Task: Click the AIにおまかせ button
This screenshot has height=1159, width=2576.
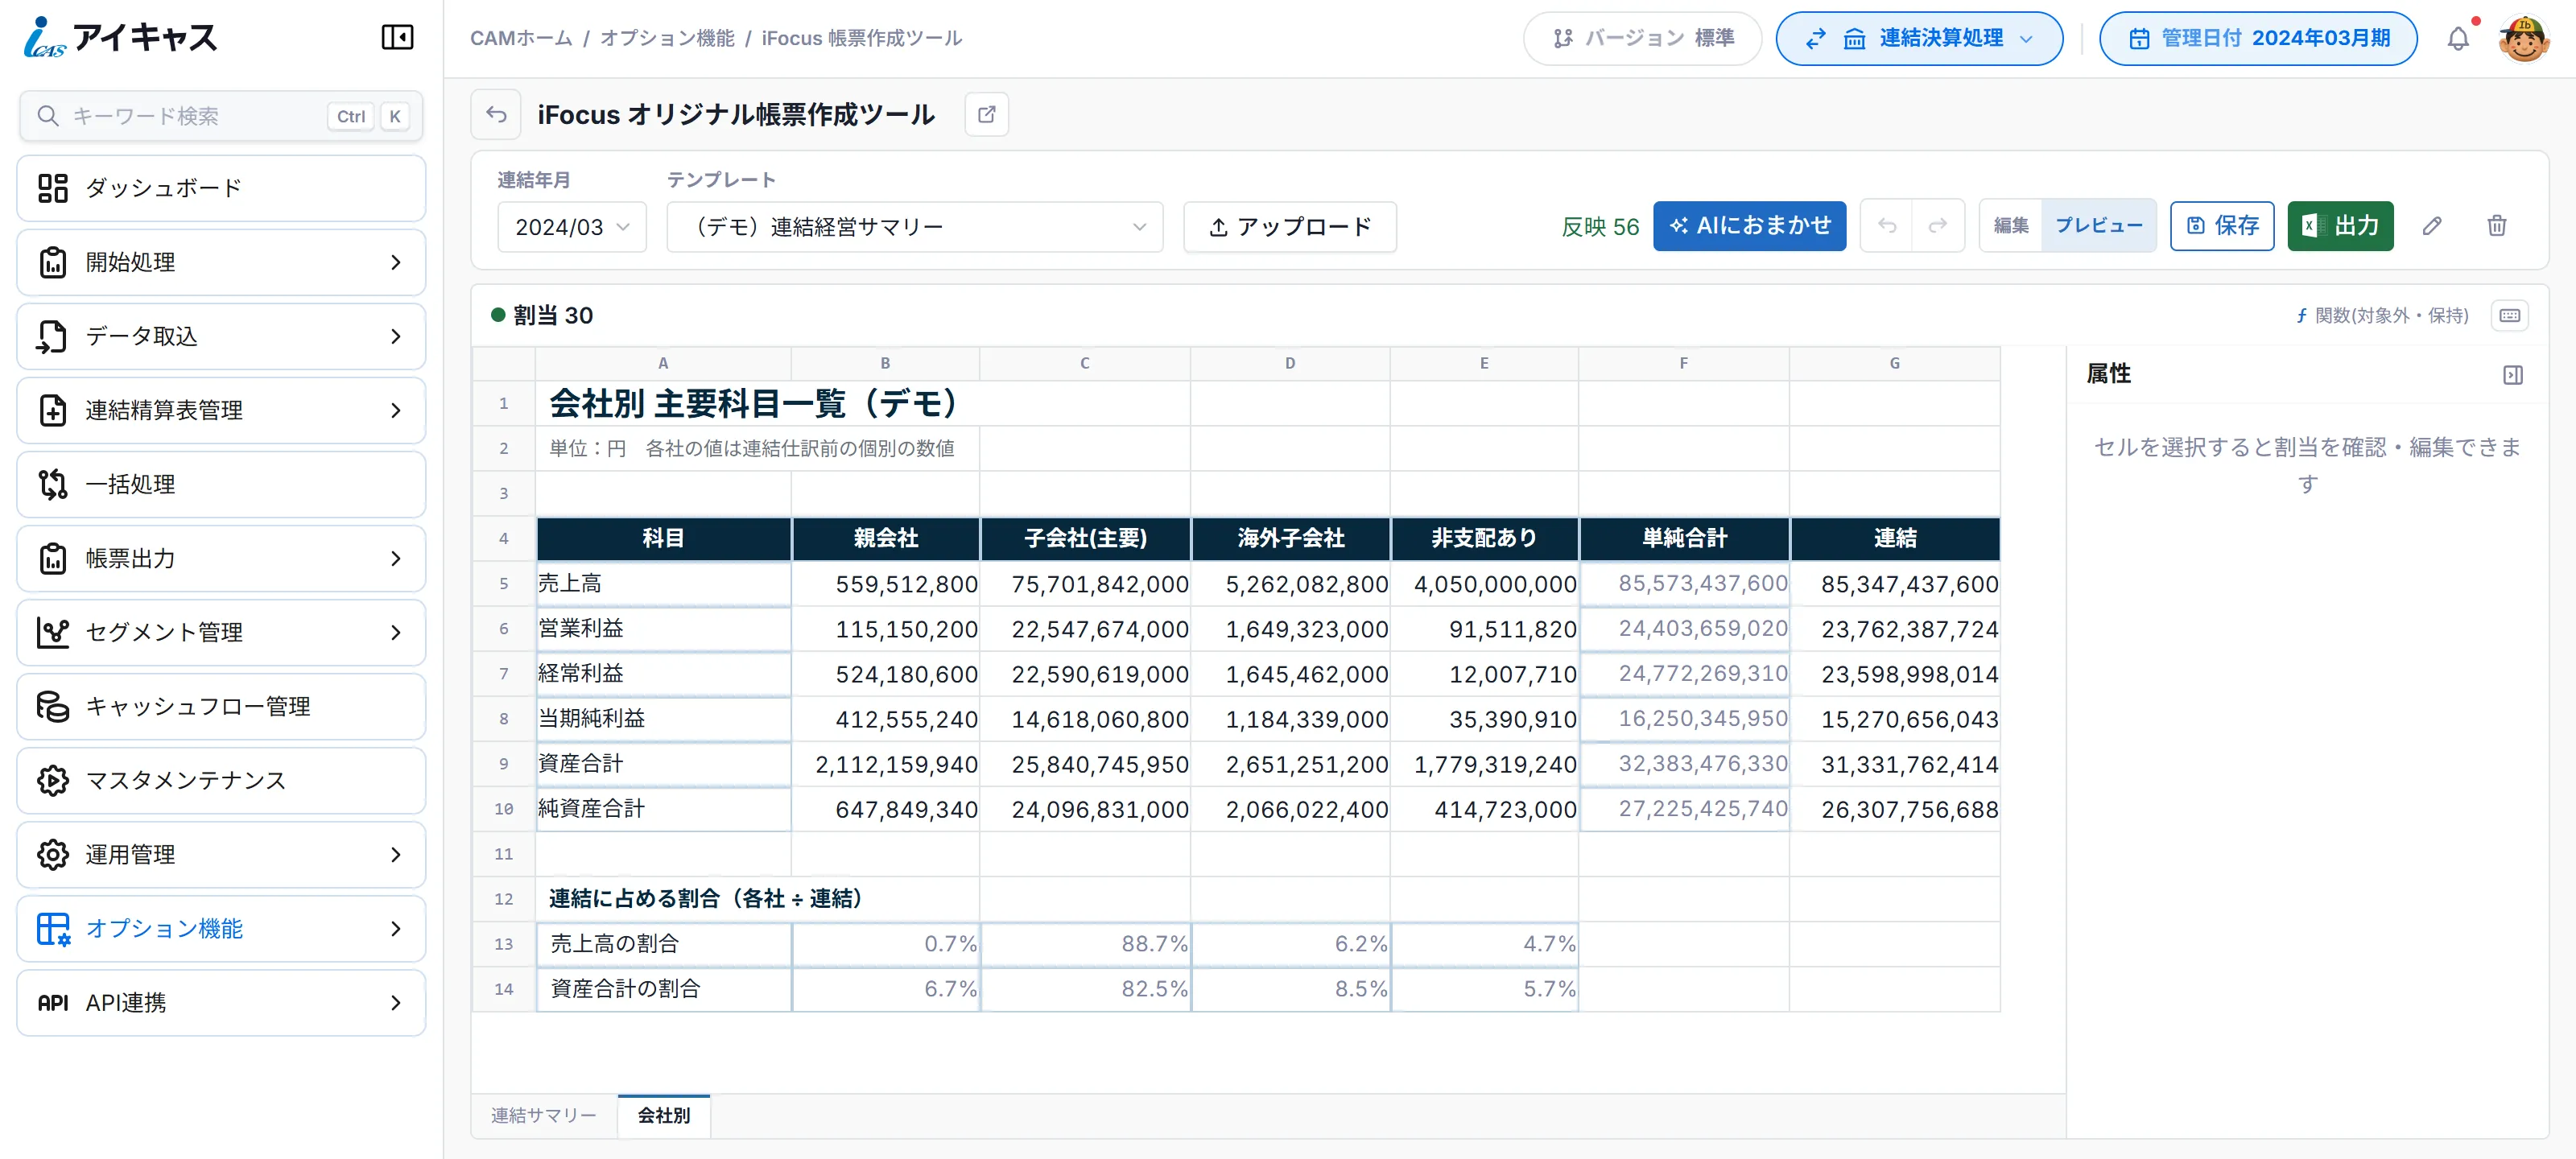Action: click(x=1749, y=226)
